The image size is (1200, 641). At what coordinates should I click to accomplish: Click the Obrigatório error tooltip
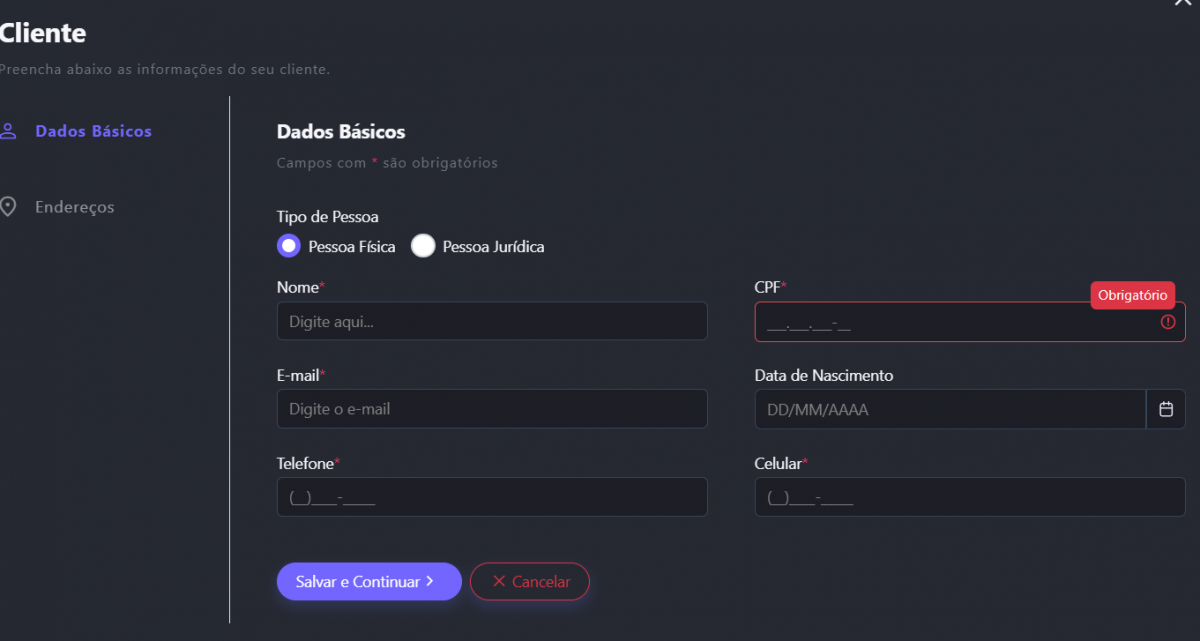[1132, 295]
